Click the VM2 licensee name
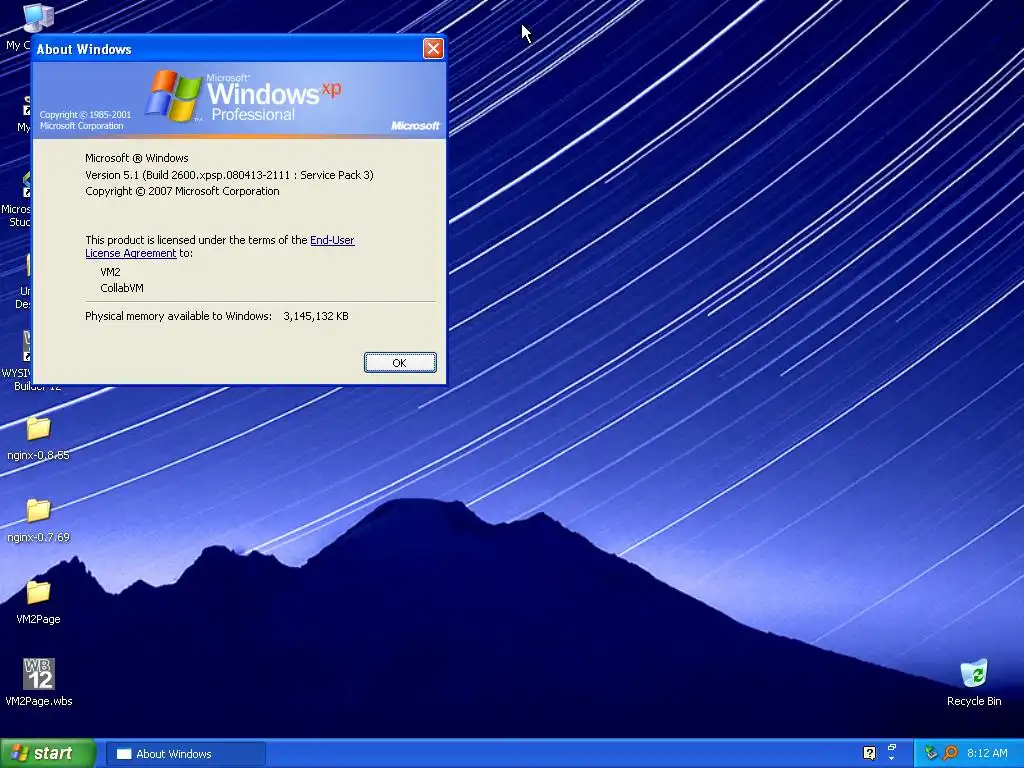Viewport: 1024px width, 768px height. 110,272
